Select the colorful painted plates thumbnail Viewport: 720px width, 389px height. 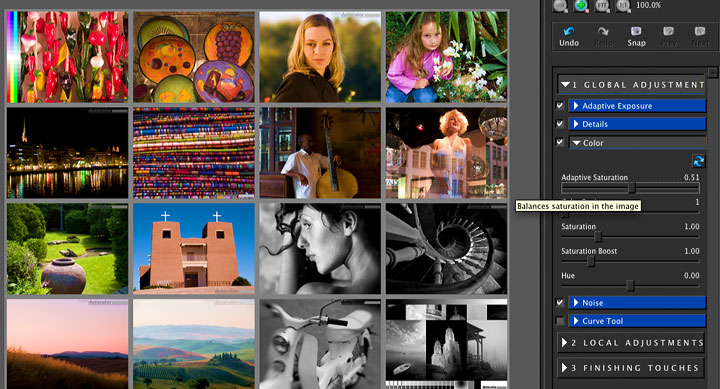tap(194, 57)
